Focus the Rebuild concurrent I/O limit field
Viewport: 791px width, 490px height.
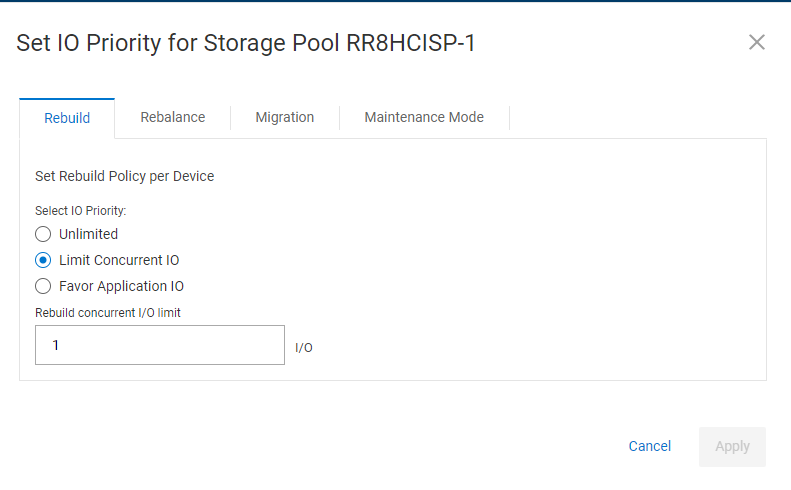click(160, 345)
